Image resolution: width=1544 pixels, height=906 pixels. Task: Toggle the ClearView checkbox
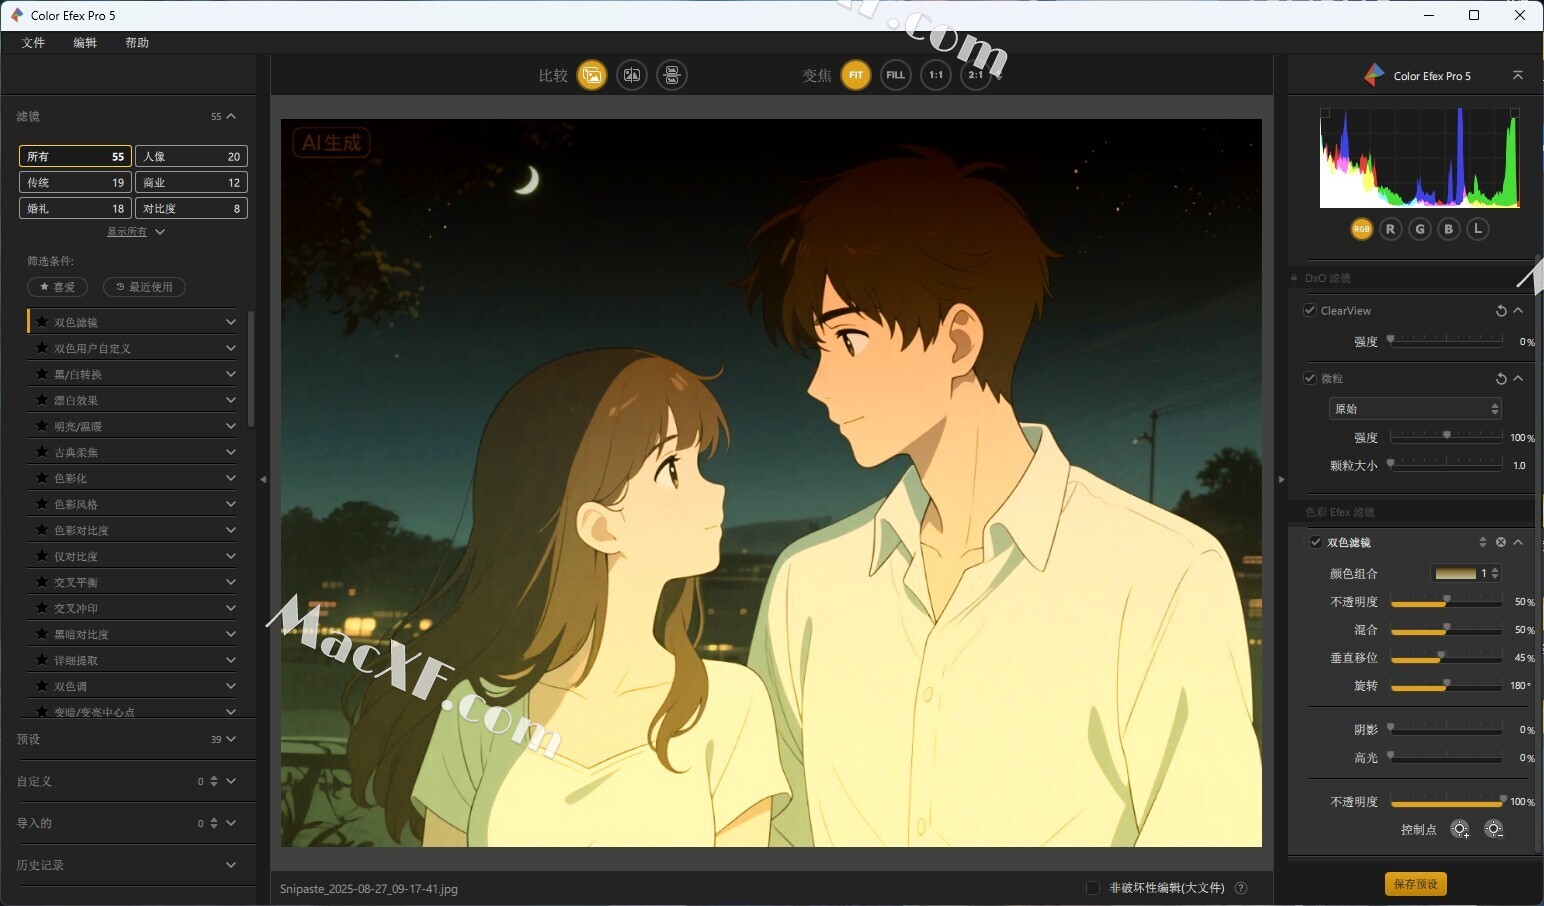(x=1310, y=310)
